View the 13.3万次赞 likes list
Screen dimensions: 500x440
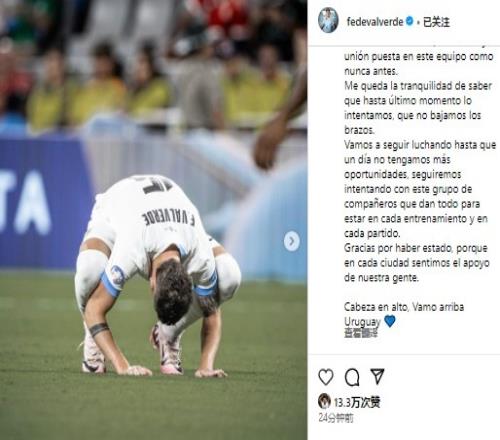(x=357, y=403)
